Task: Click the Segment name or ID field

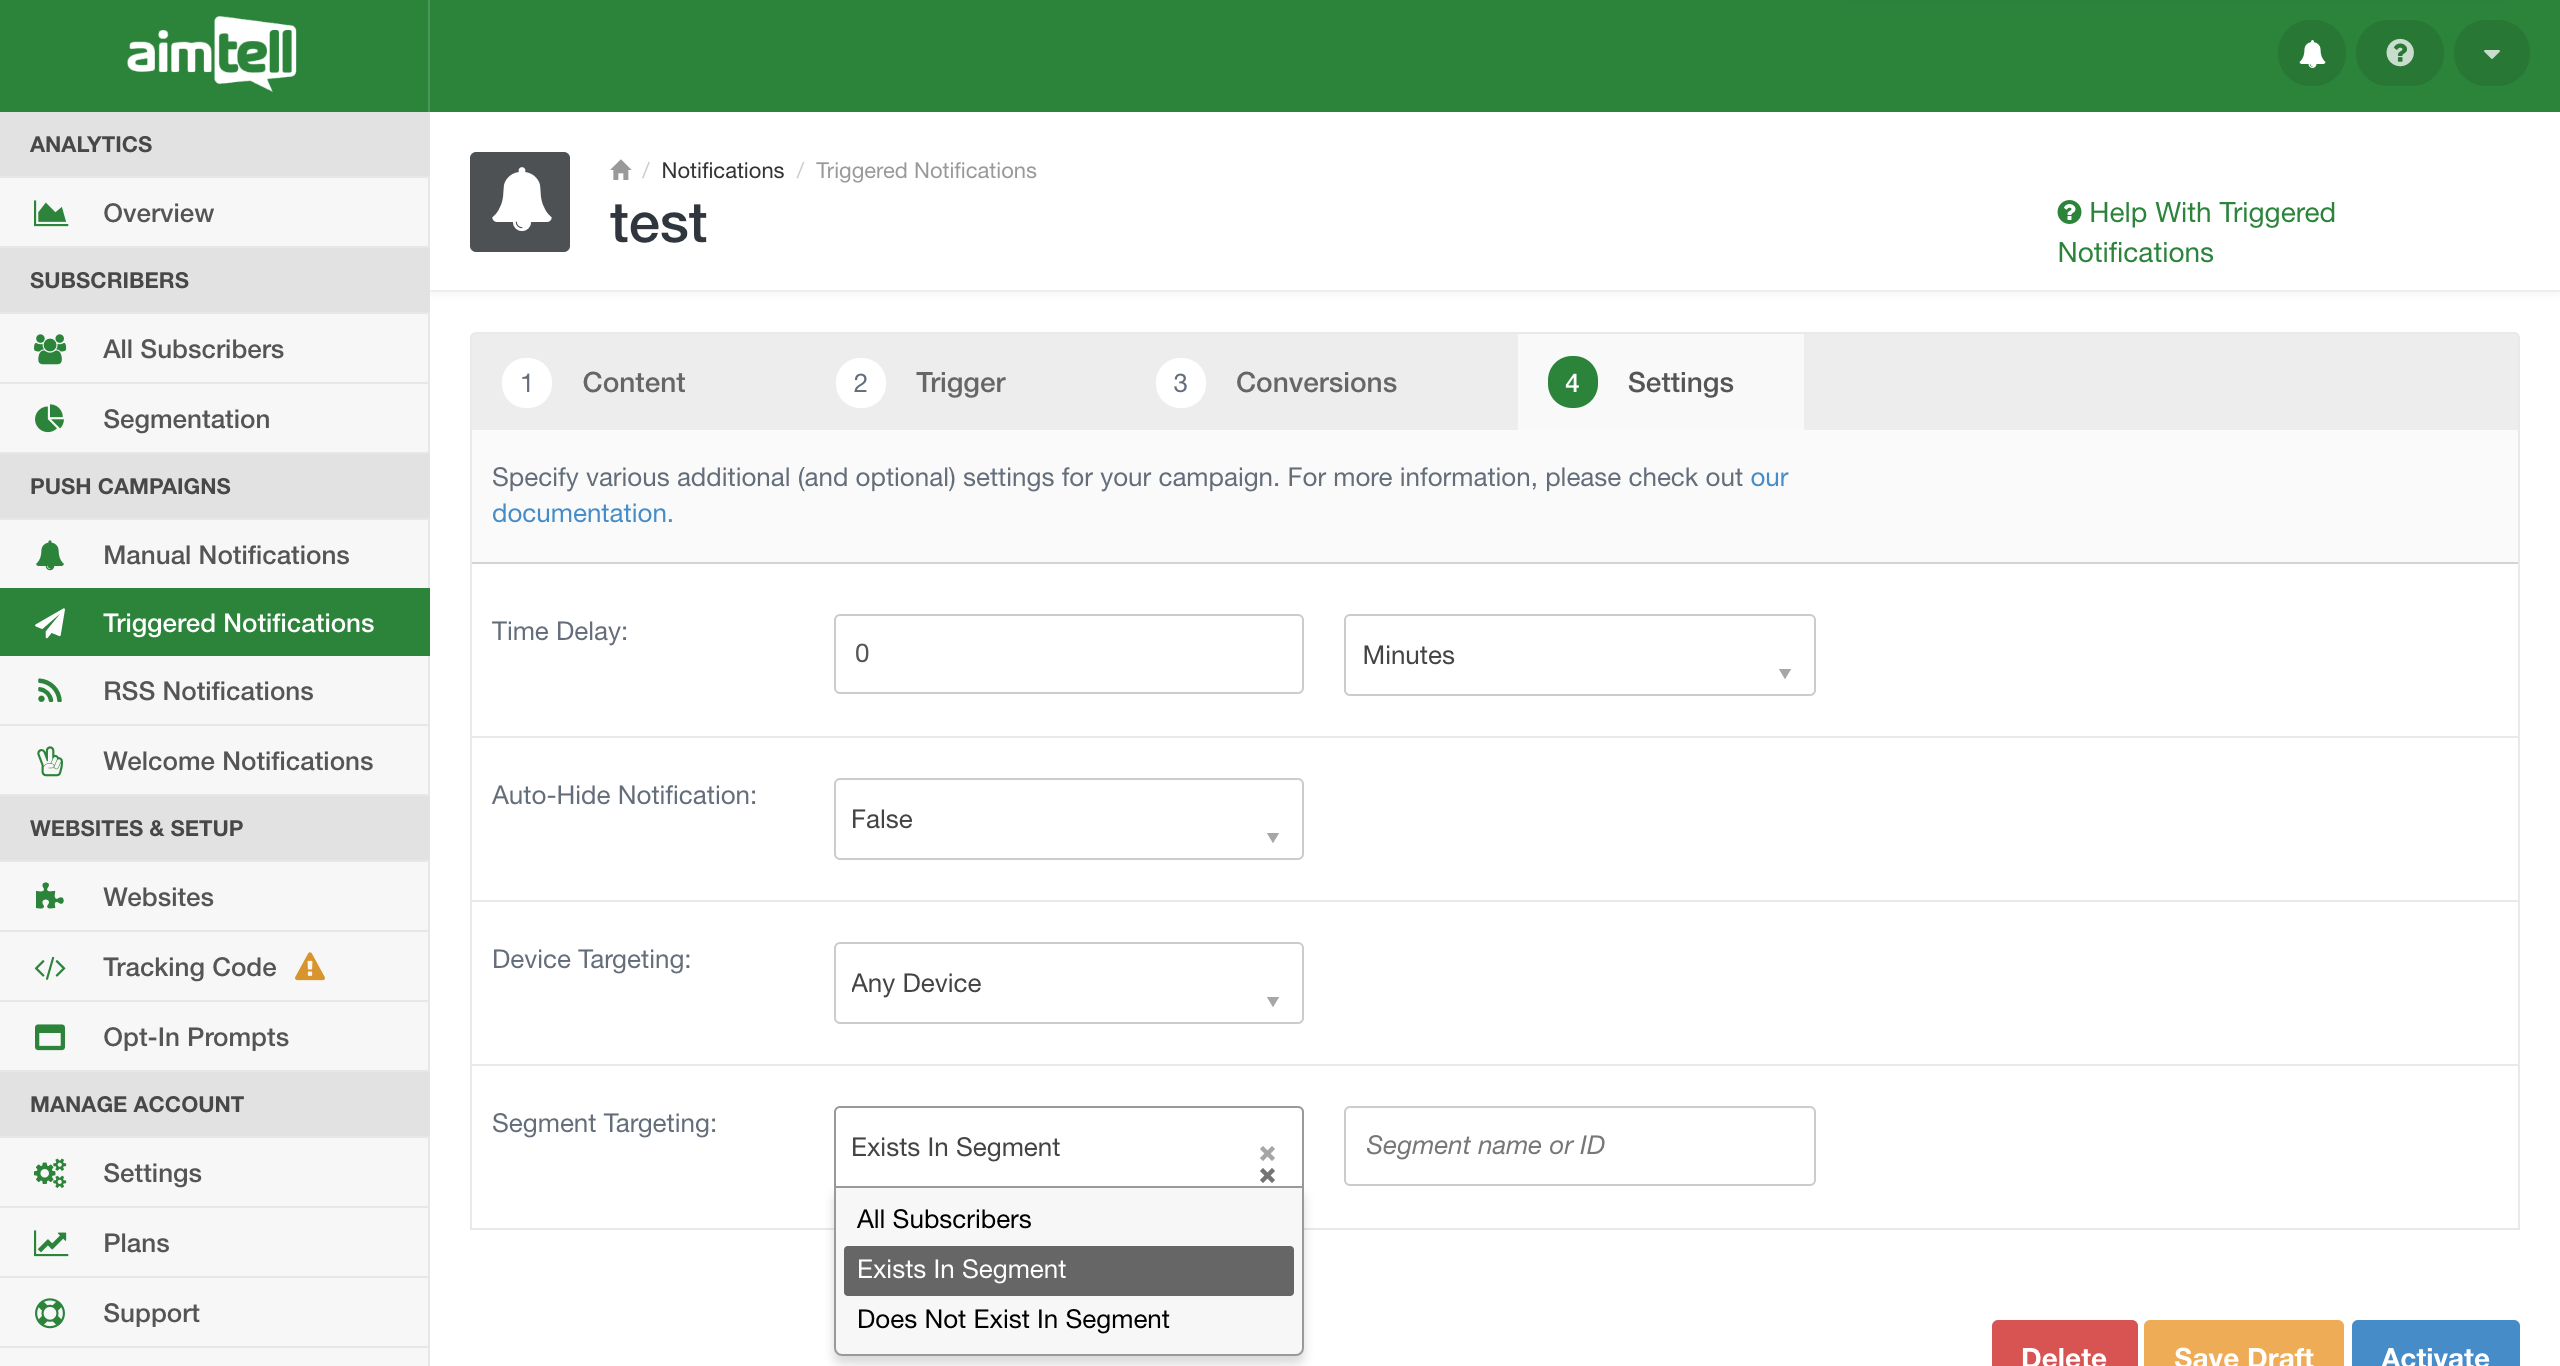Action: click(x=1578, y=1145)
